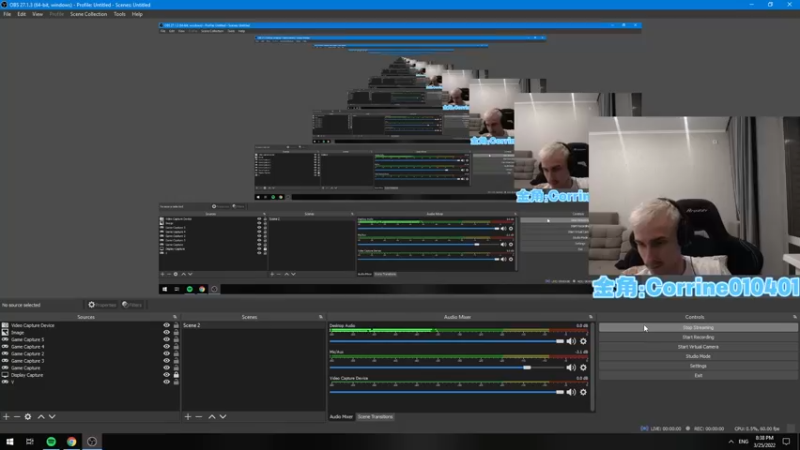Hide the Game Capture 4 source
The height and width of the screenshot is (450, 800).
[166, 346]
